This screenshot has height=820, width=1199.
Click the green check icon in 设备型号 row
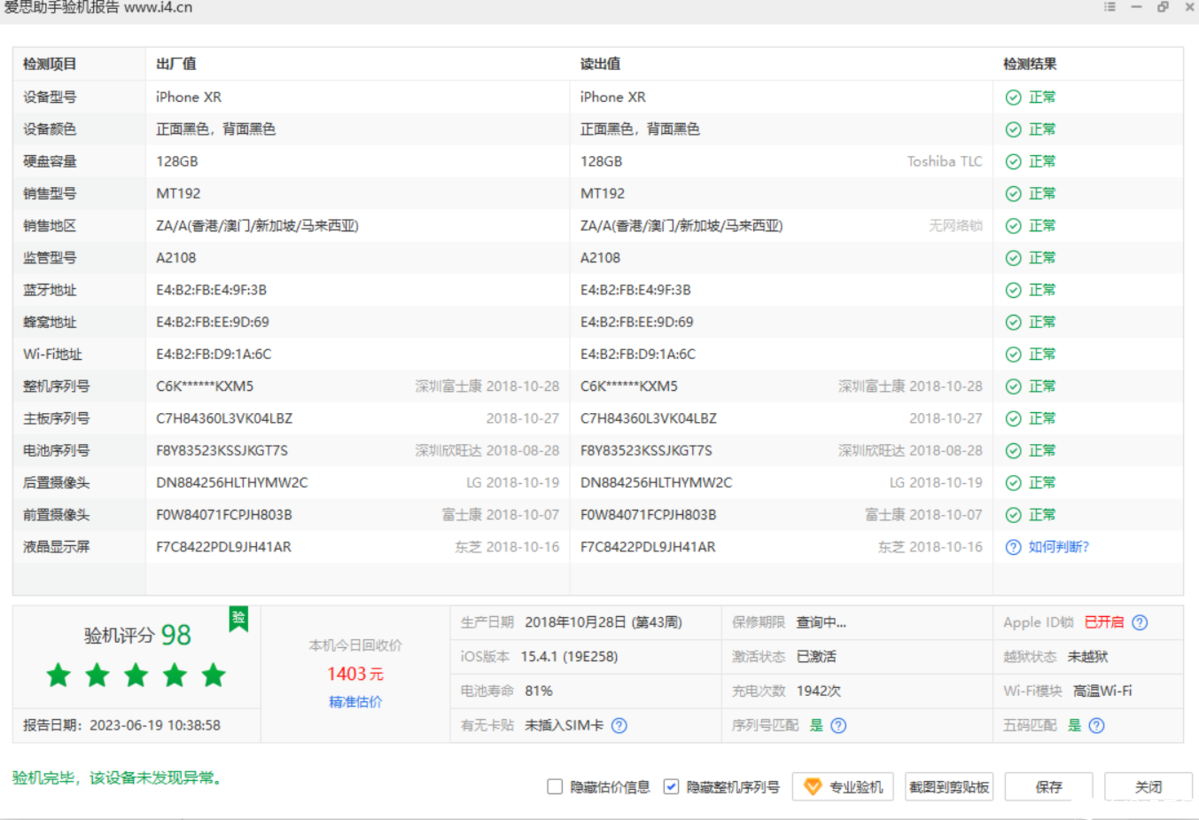[1013, 97]
